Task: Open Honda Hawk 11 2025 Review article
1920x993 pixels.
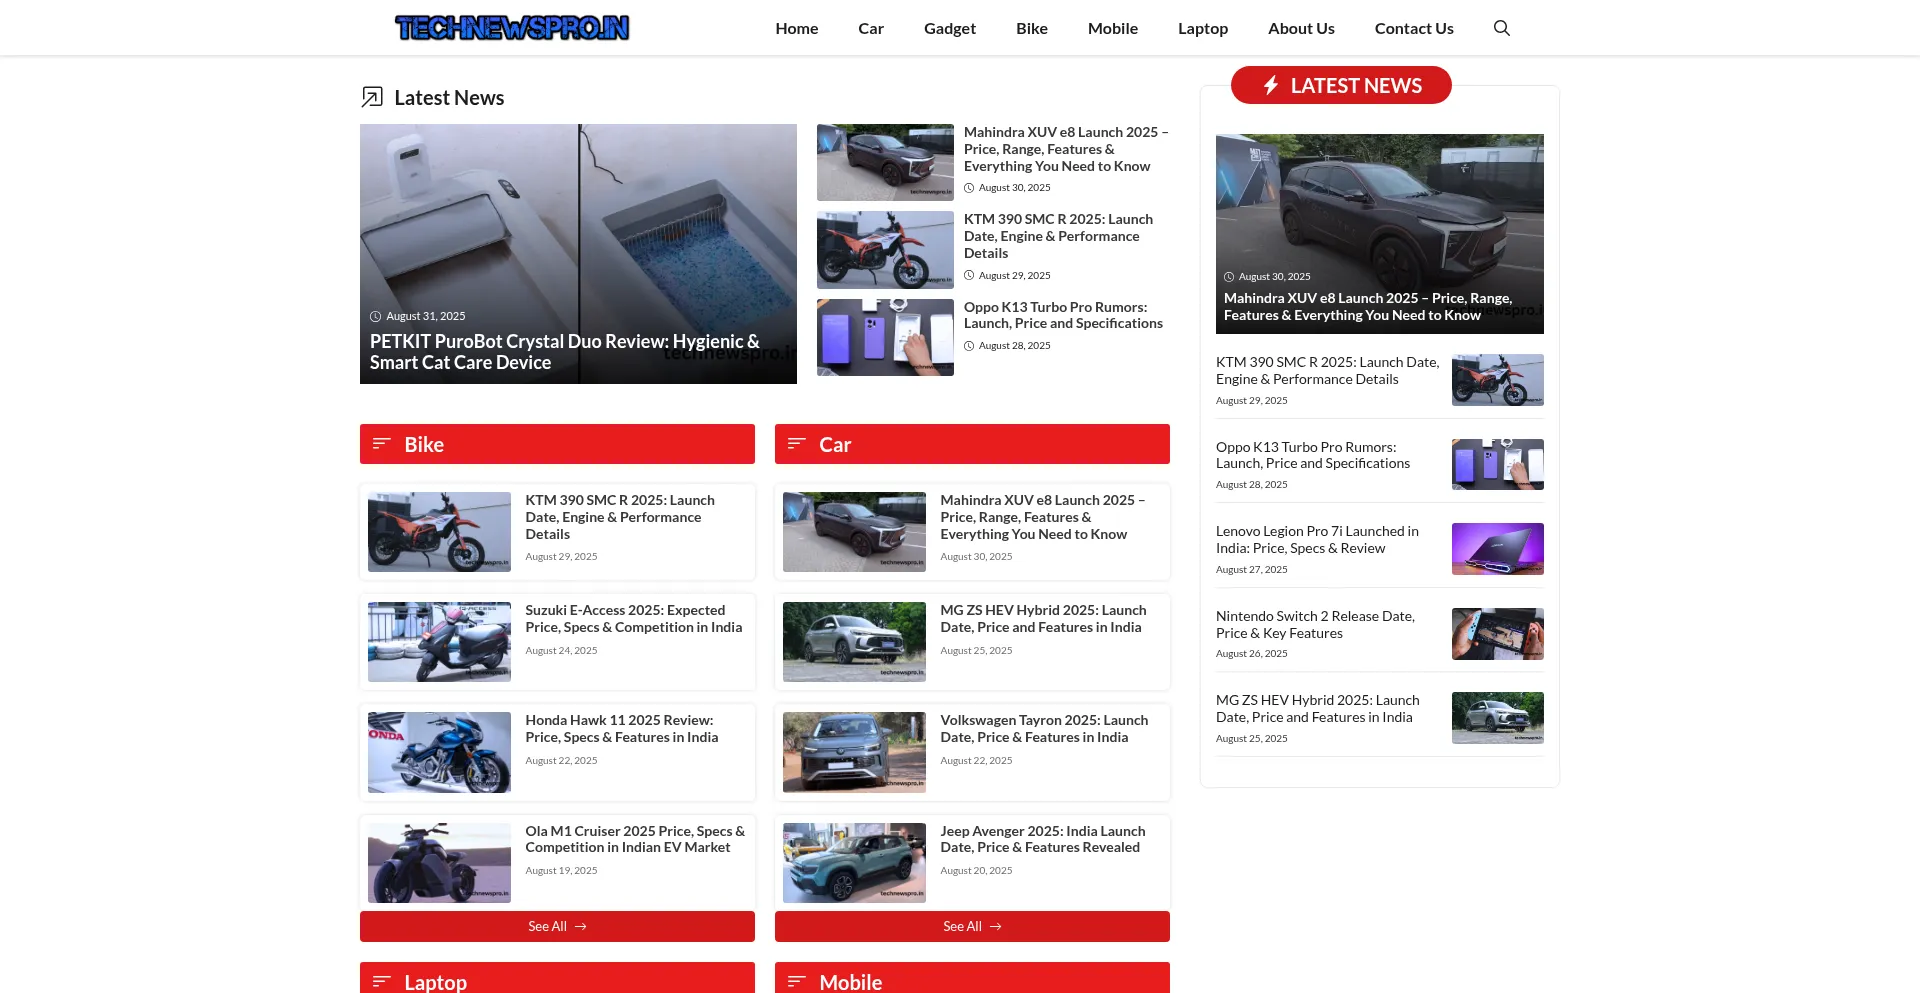Action: coord(622,729)
